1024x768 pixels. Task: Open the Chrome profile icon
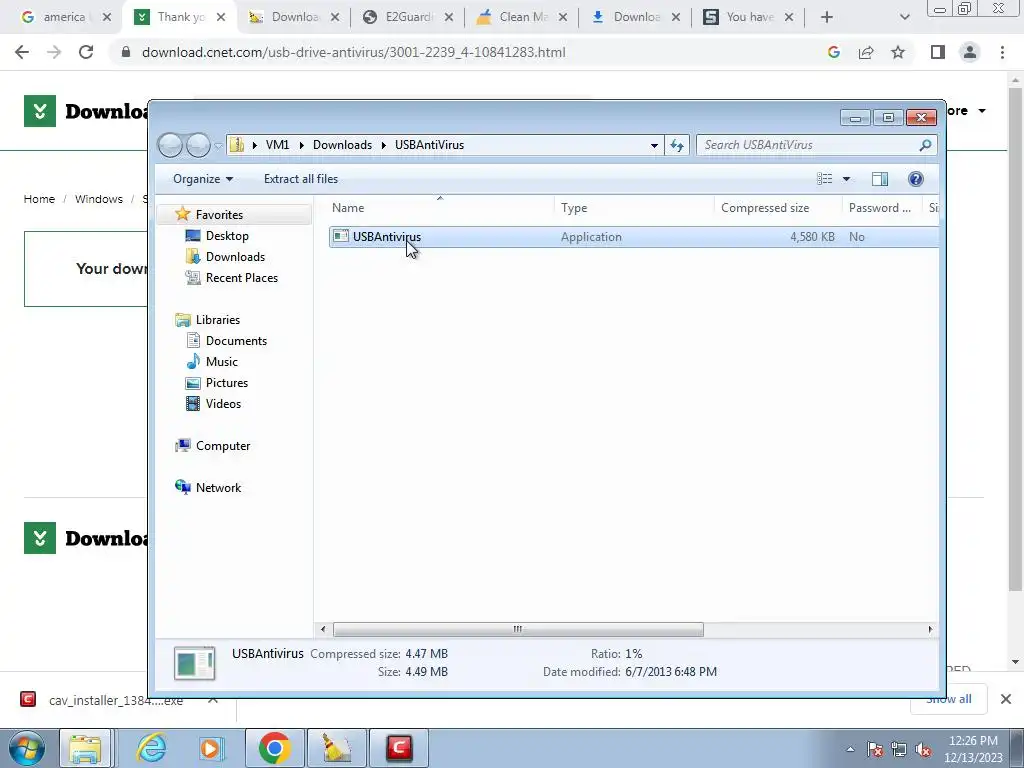click(x=970, y=52)
